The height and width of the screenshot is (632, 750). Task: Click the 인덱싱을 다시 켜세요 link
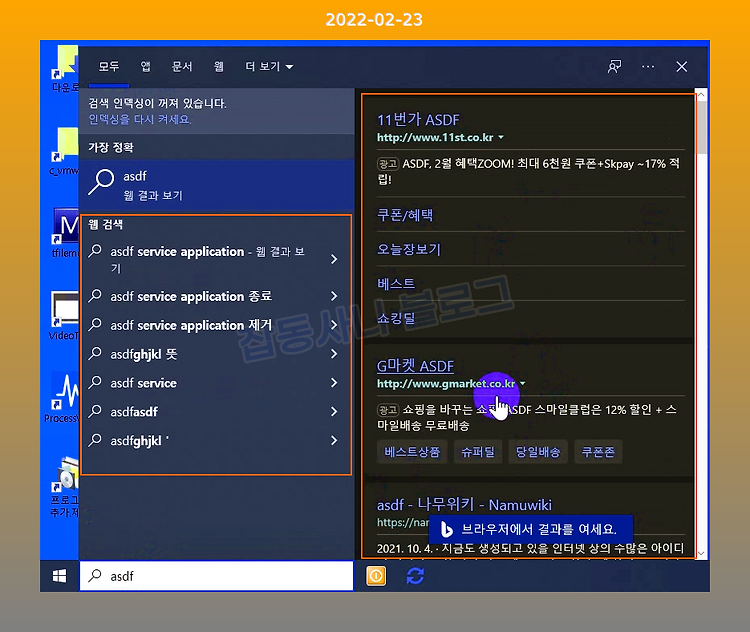coord(140,120)
